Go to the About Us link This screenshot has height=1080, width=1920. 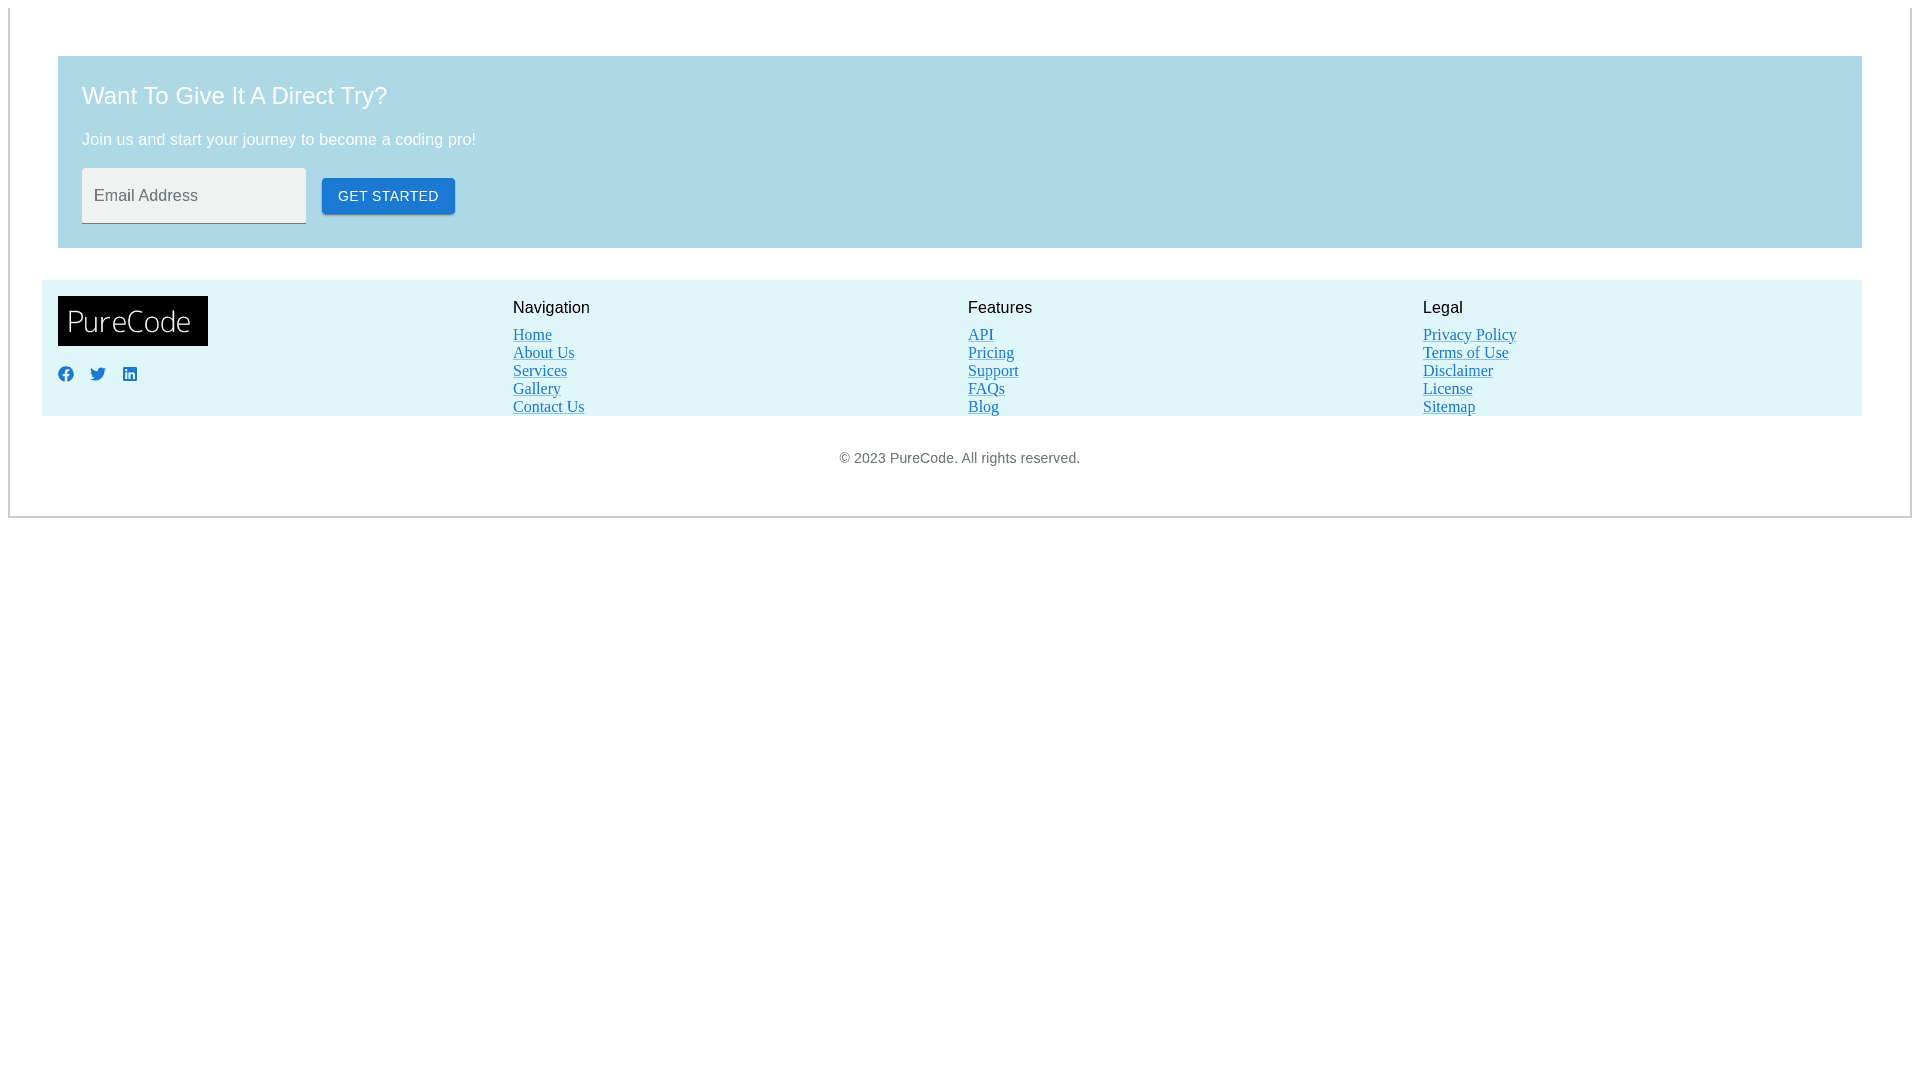point(543,353)
